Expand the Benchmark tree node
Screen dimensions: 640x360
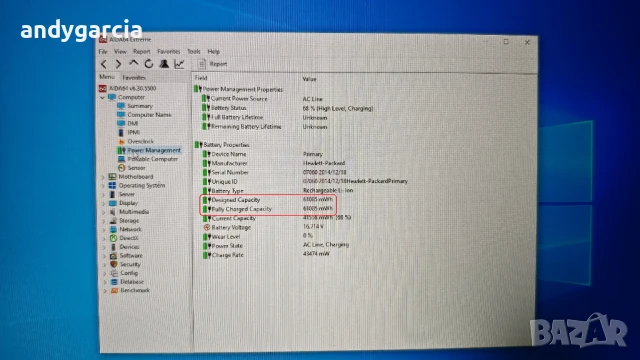pos(105,291)
